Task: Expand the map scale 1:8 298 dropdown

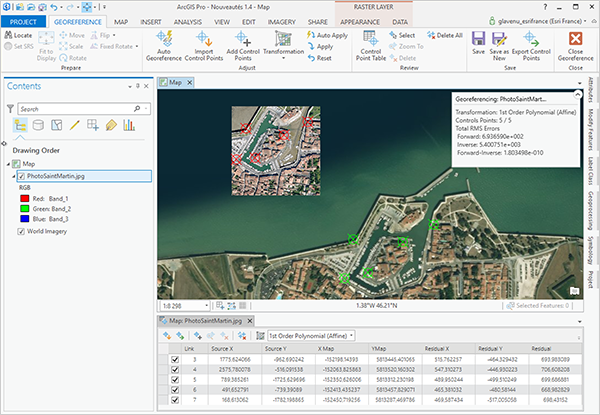Action: click(x=206, y=304)
